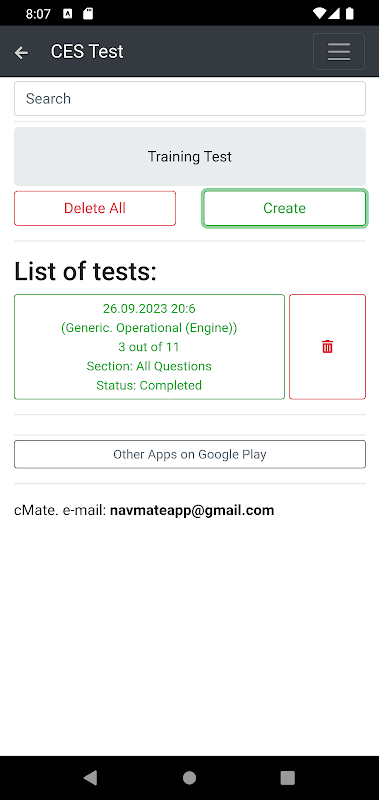
Task: Open the hamburger menu
Action: click(x=339, y=52)
